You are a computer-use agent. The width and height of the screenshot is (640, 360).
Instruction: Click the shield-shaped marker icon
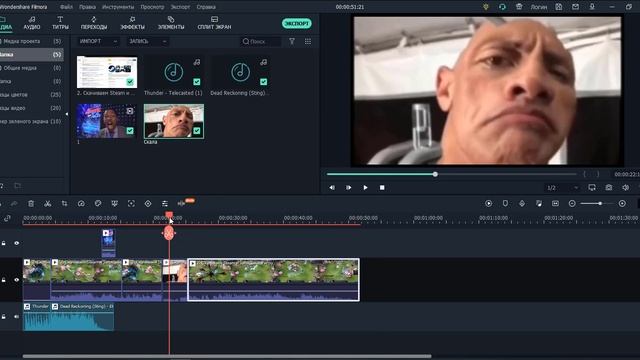tap(505, 203)
